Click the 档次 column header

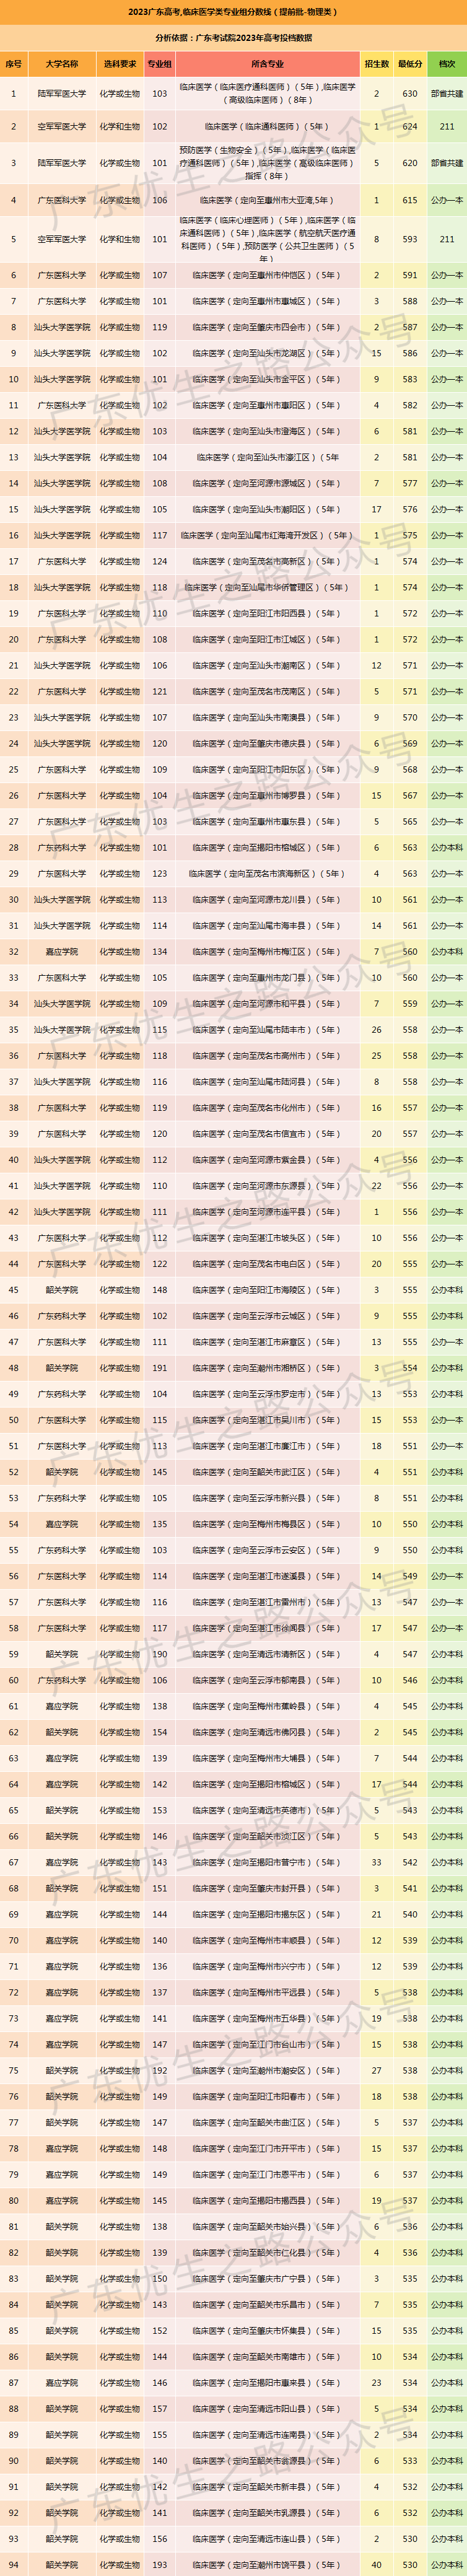tap(447, 63)
